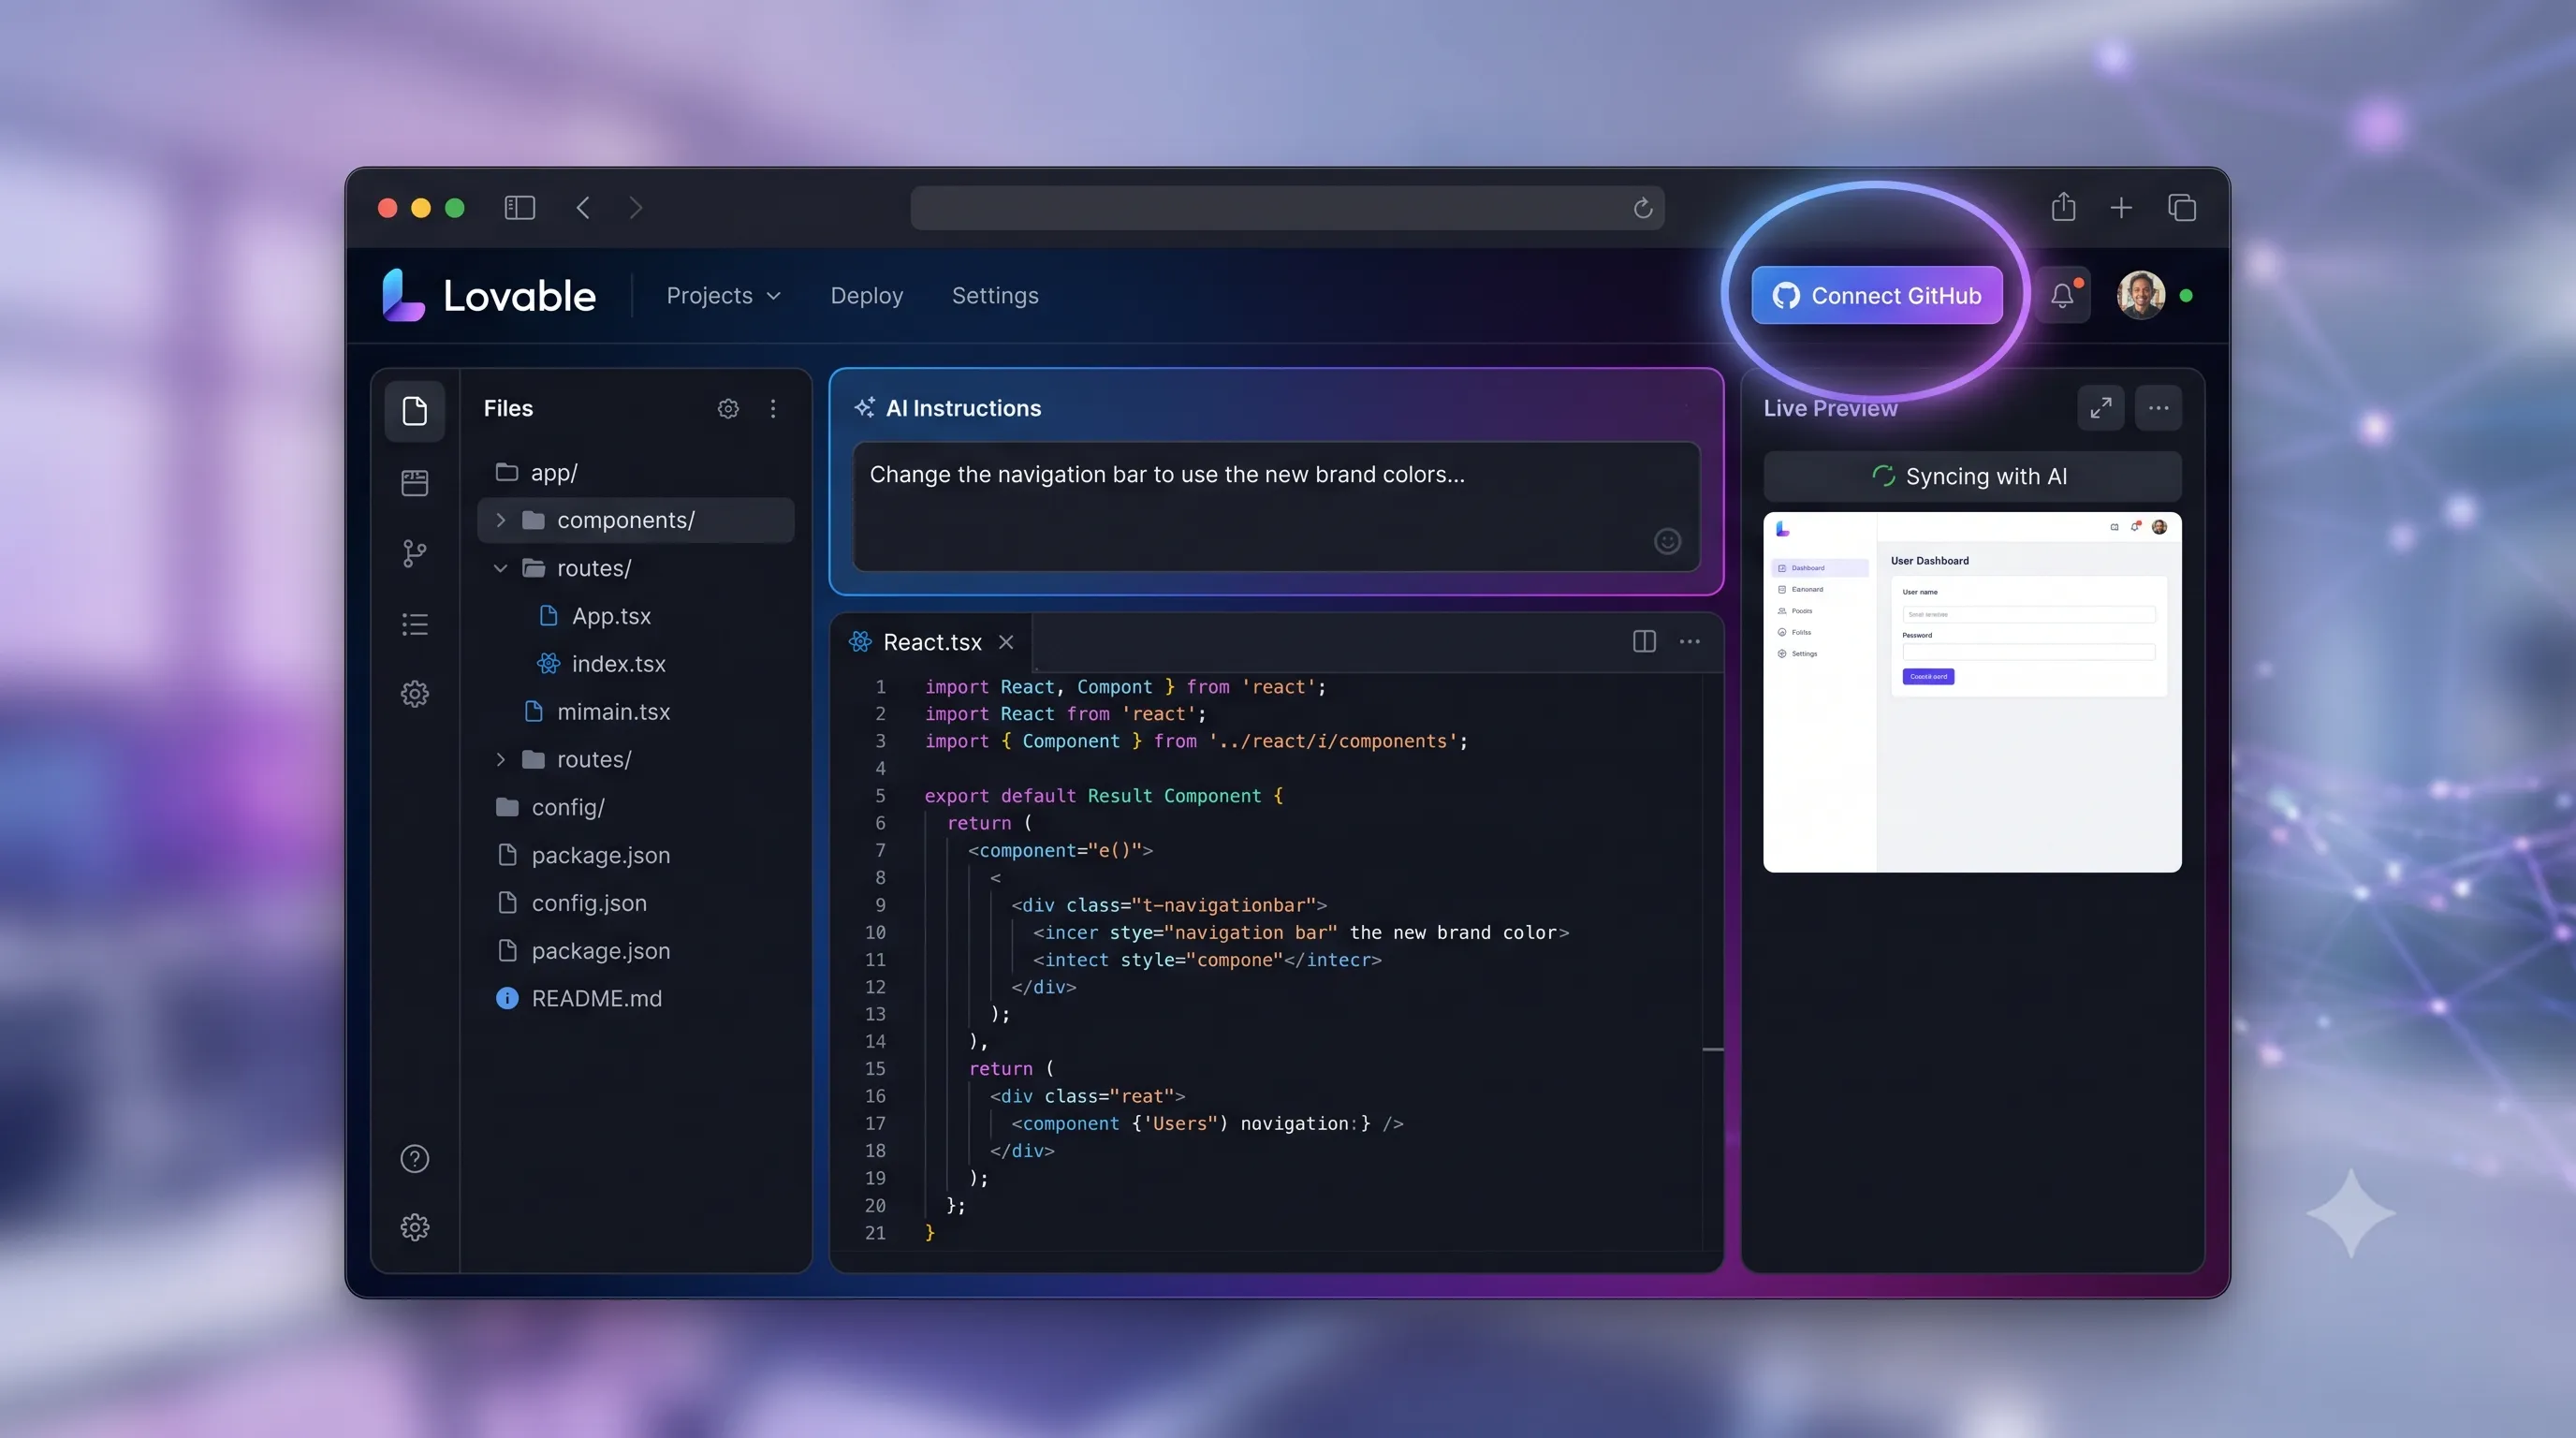Expand the components/ folder chevron
Screen dimensions: 2576x1438
[x=501, y=520]
